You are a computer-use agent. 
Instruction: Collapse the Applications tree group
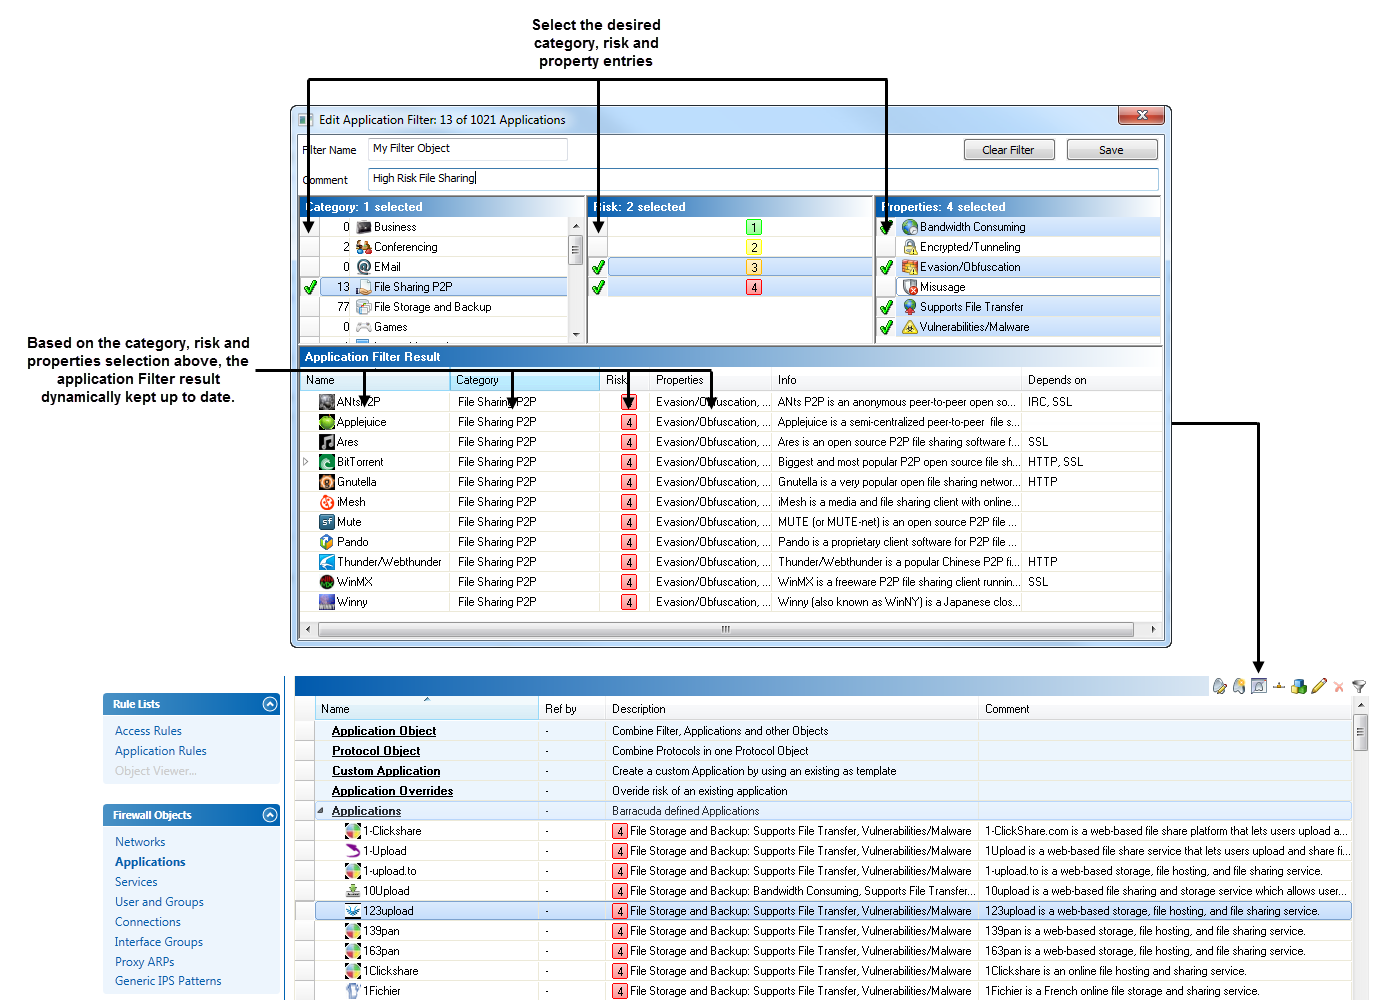click(x=321, y=811)
